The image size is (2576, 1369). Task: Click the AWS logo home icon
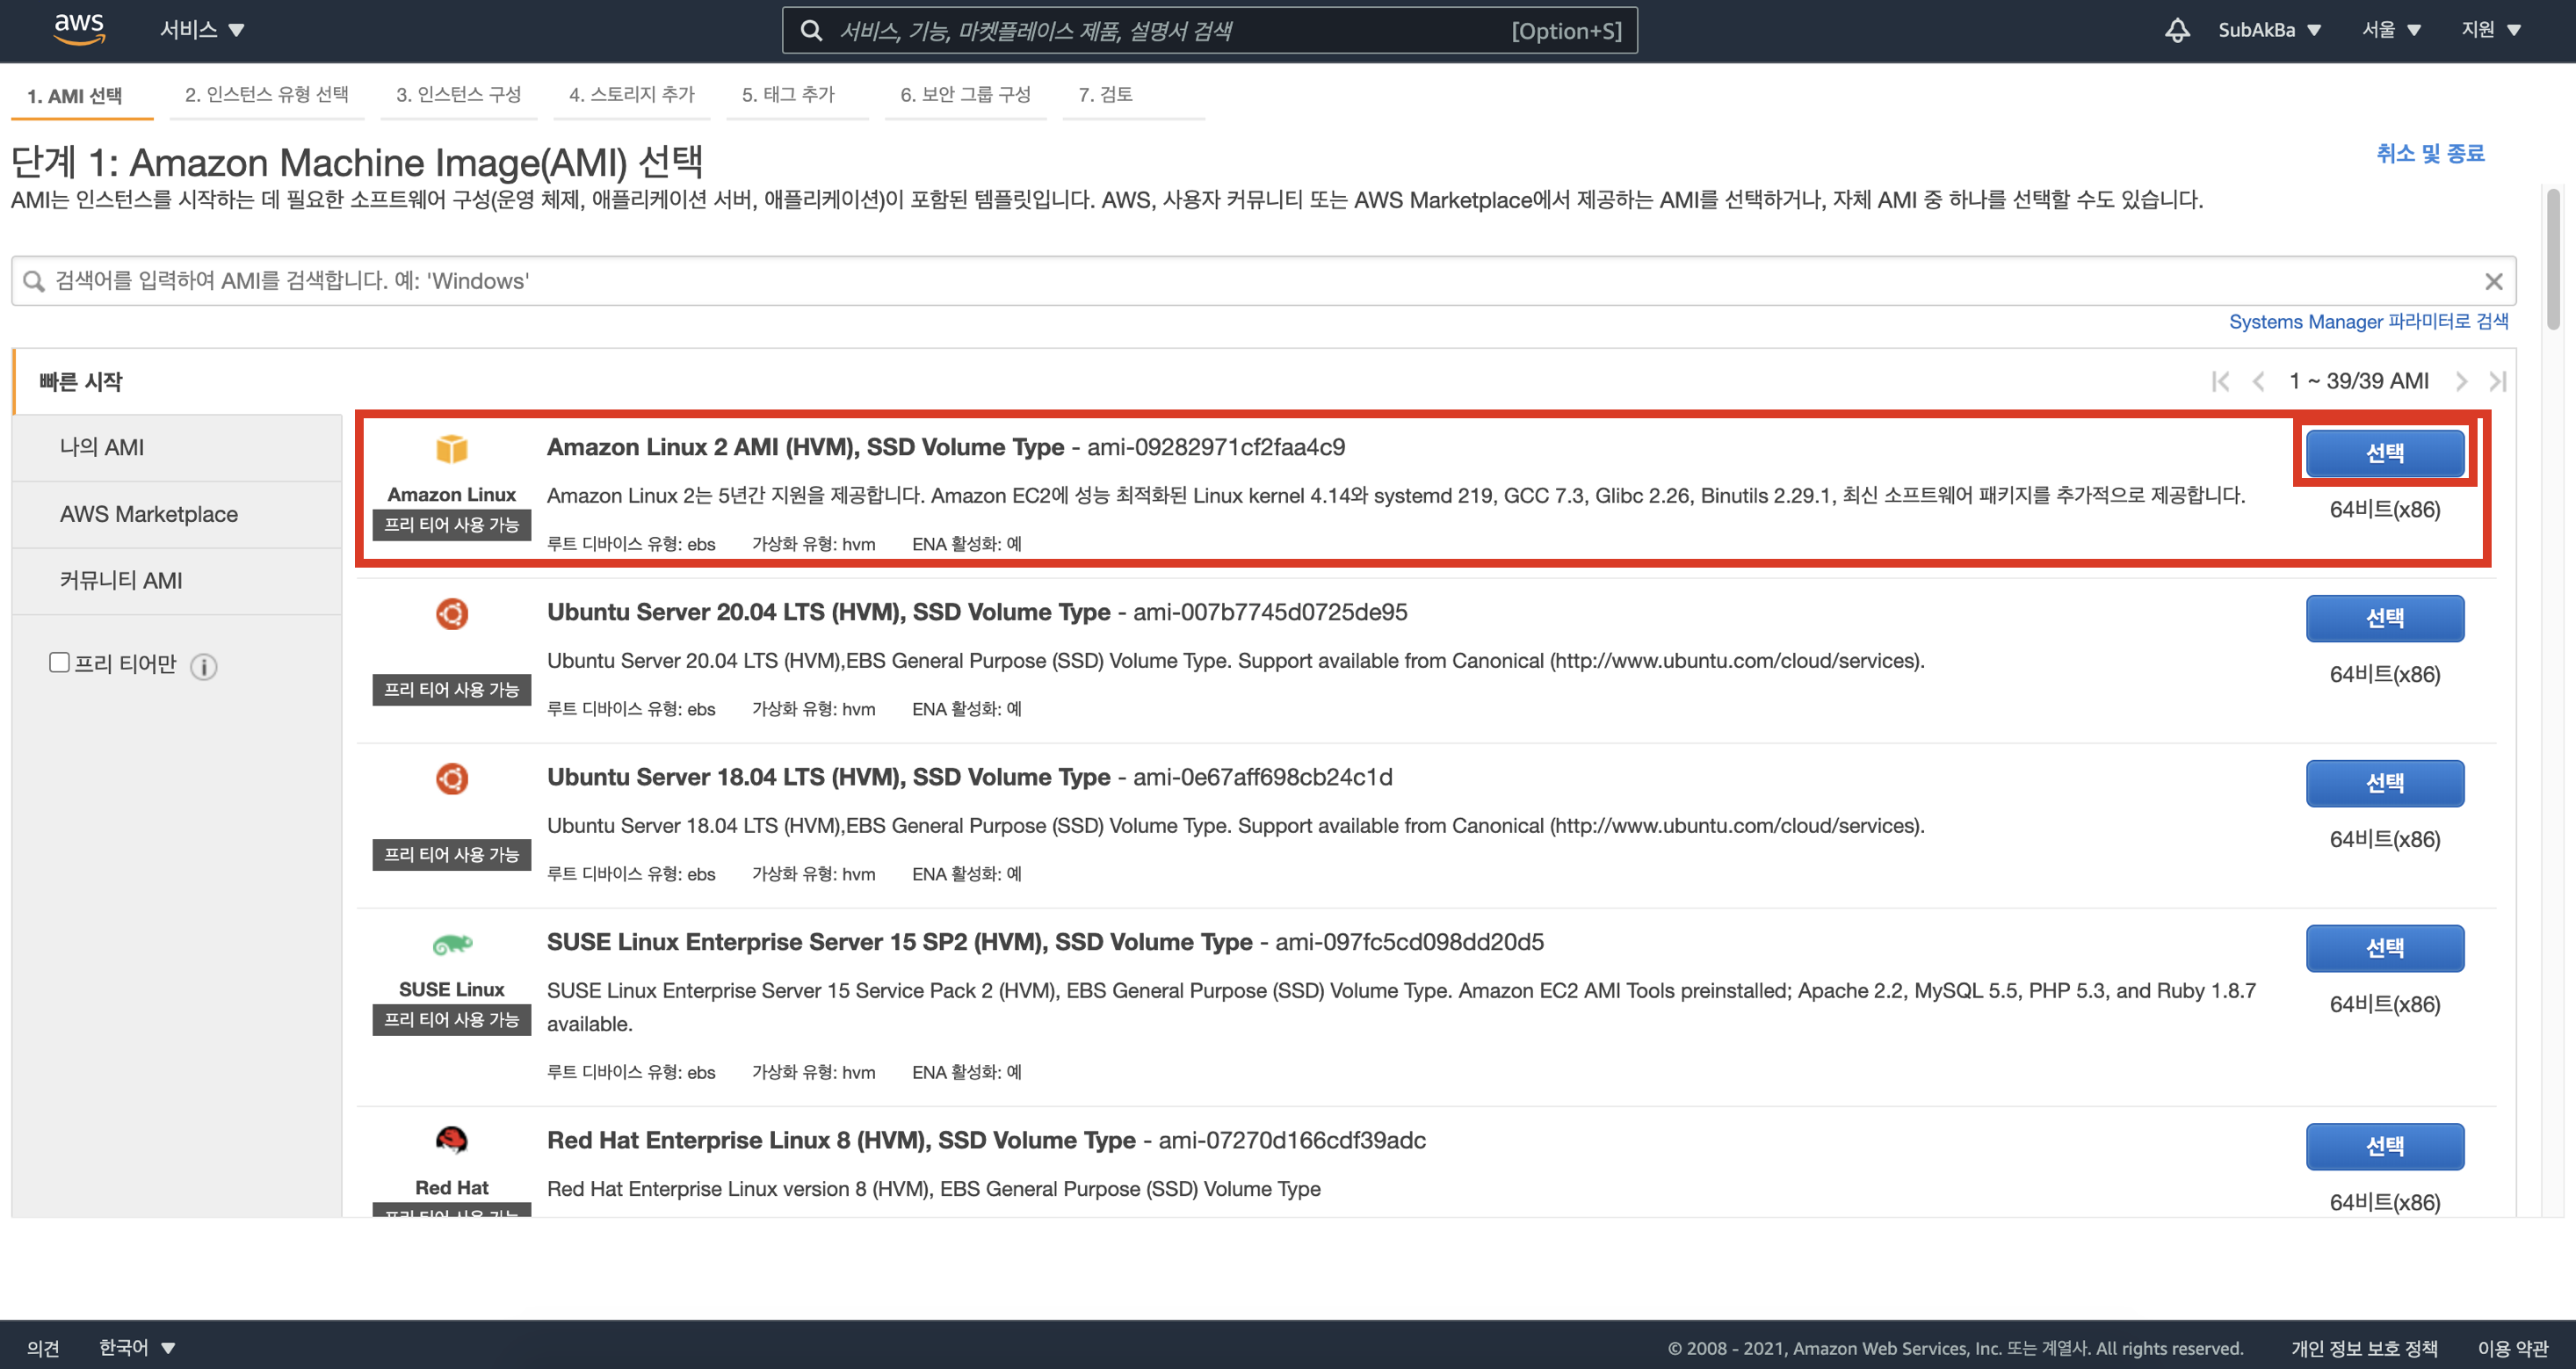click(x=79, y=29)
